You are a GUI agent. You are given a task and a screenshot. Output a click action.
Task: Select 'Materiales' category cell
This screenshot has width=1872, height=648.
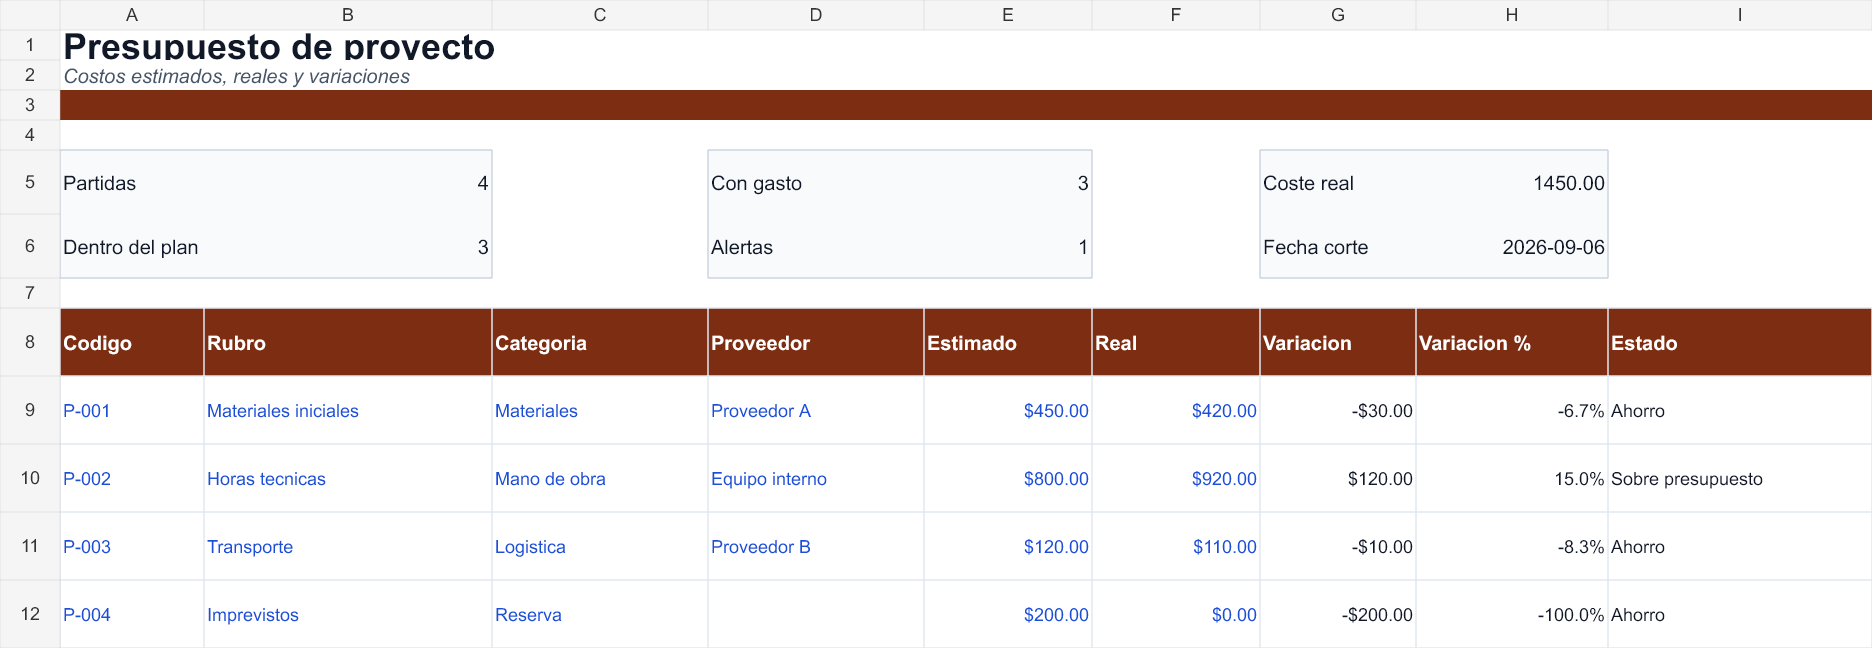pyautogui.click(x=600, y=411)
